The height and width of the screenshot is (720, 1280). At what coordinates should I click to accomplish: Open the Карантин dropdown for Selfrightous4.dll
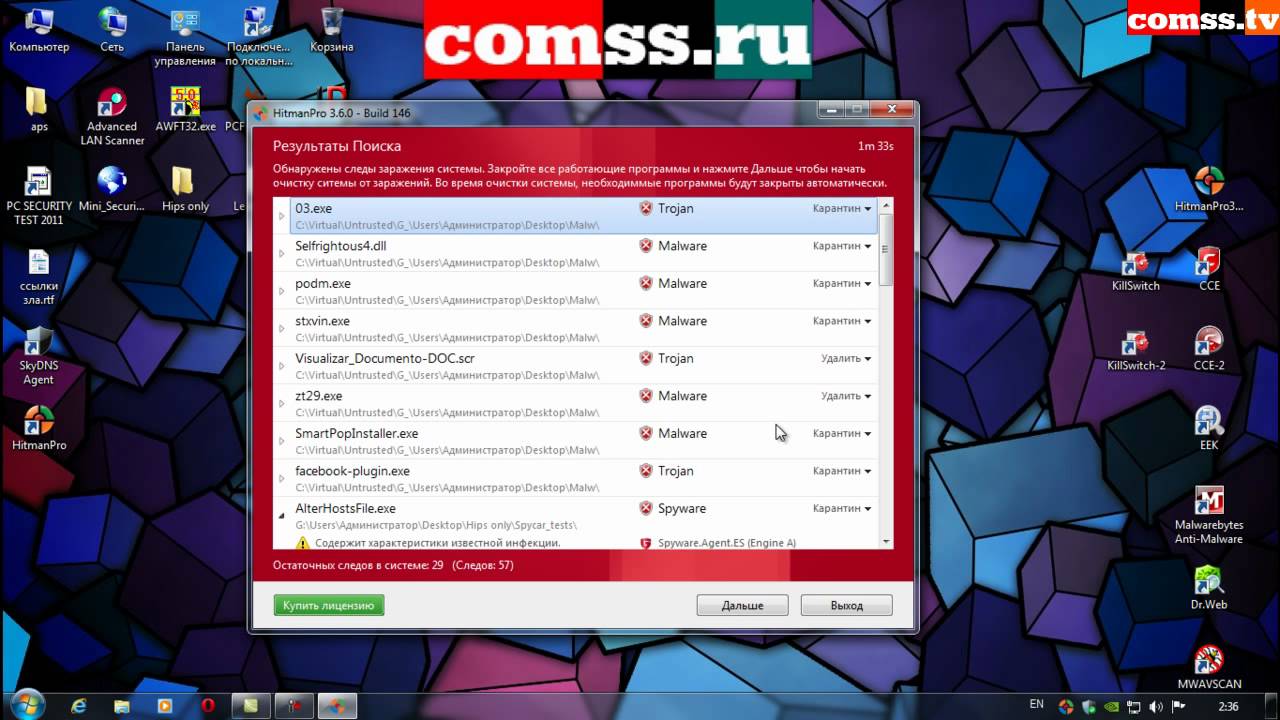pos(841,246)
